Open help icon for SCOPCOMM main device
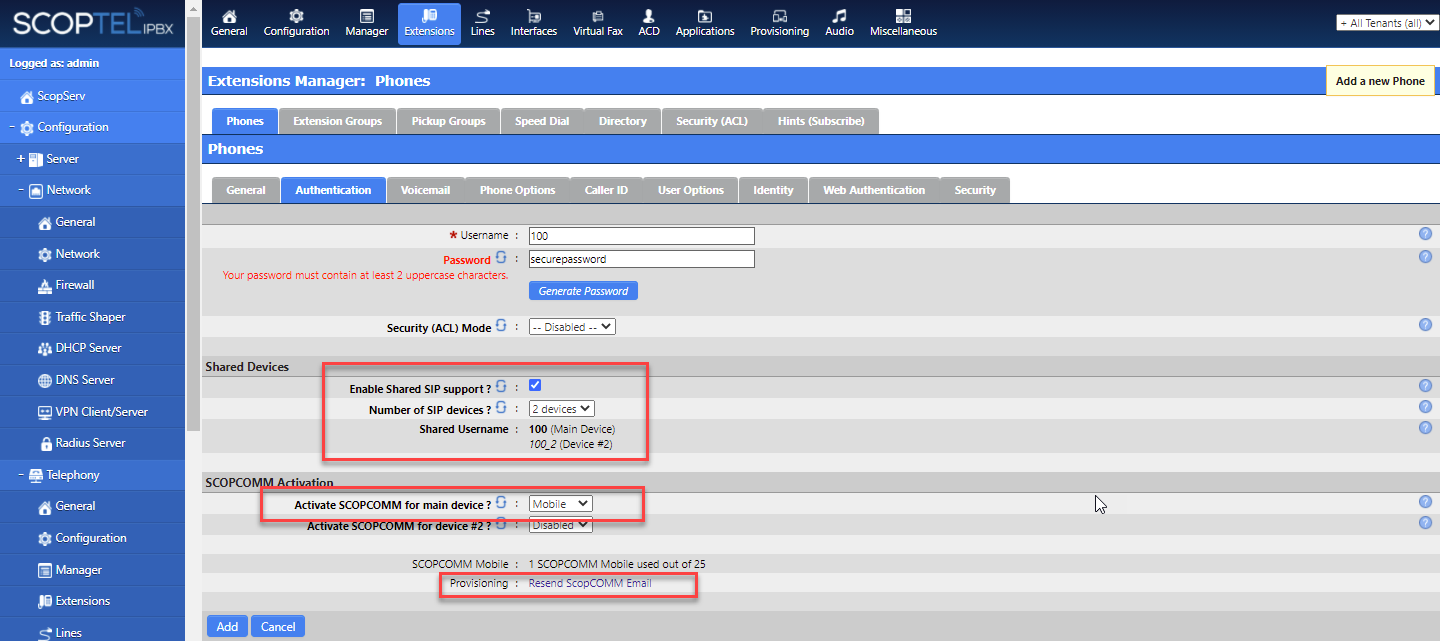 coord(1425,502)
